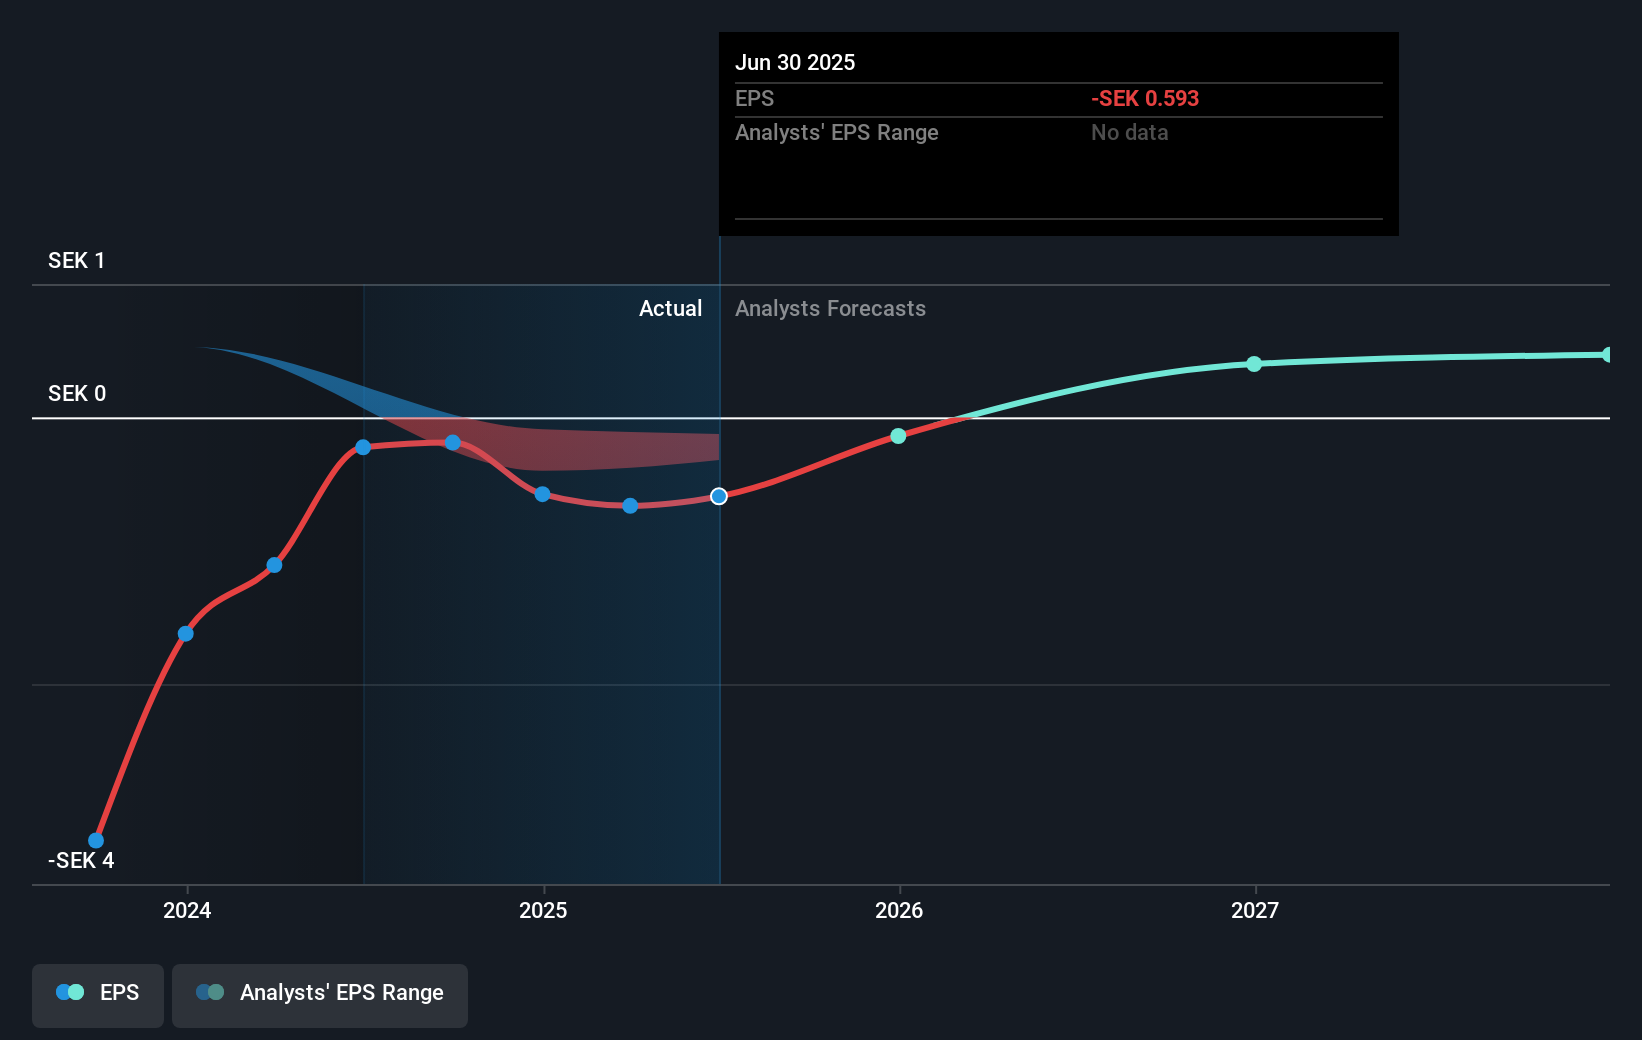This screenshot has width=1642, height=1040.
Task: Select the Analysts Forecasts section label
Action: [830, 308]
